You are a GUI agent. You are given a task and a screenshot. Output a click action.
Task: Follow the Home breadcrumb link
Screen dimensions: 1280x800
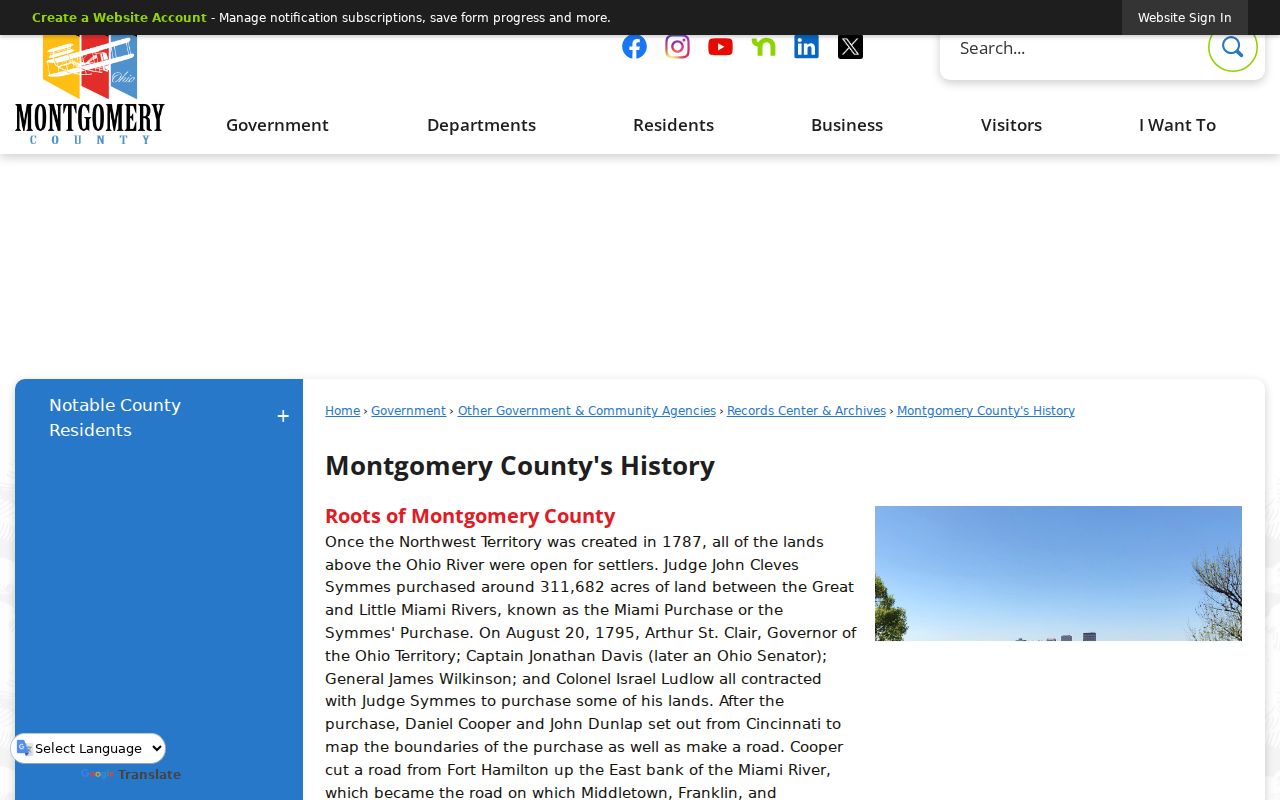pos(342,411)
